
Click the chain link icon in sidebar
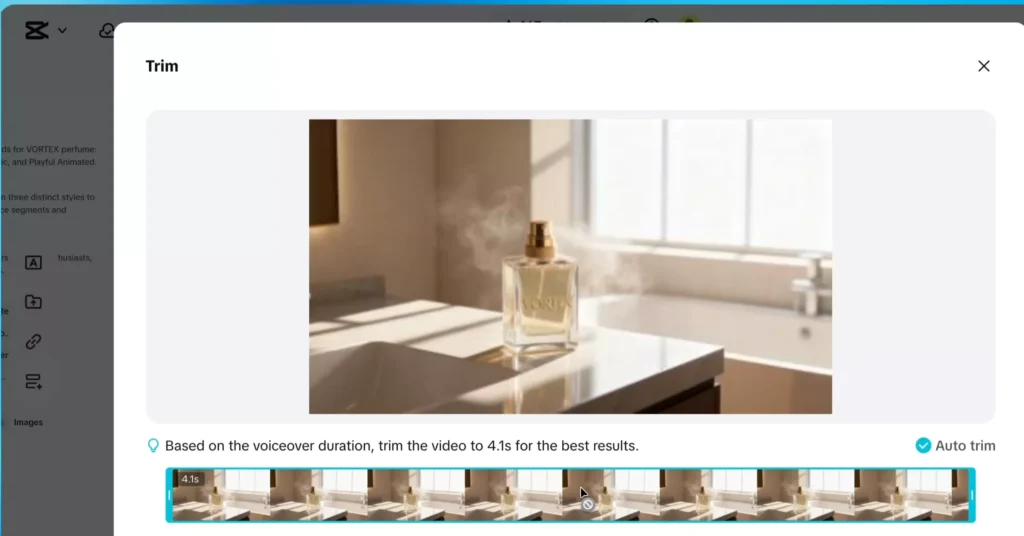click(33, 342)
